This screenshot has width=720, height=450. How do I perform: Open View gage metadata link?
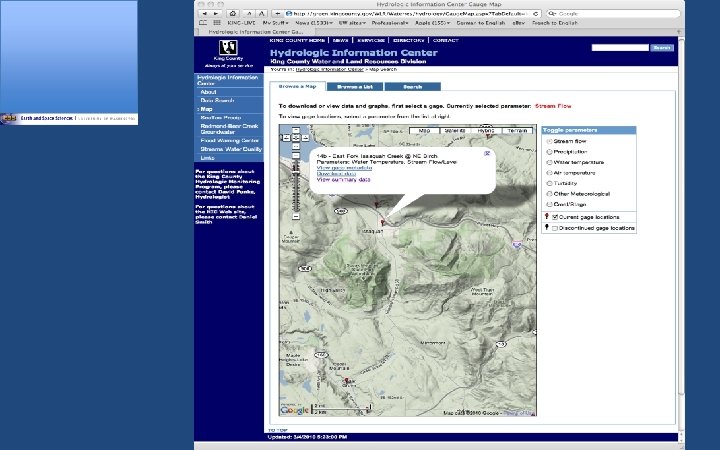pyautogui.click(x=344, y=168)
